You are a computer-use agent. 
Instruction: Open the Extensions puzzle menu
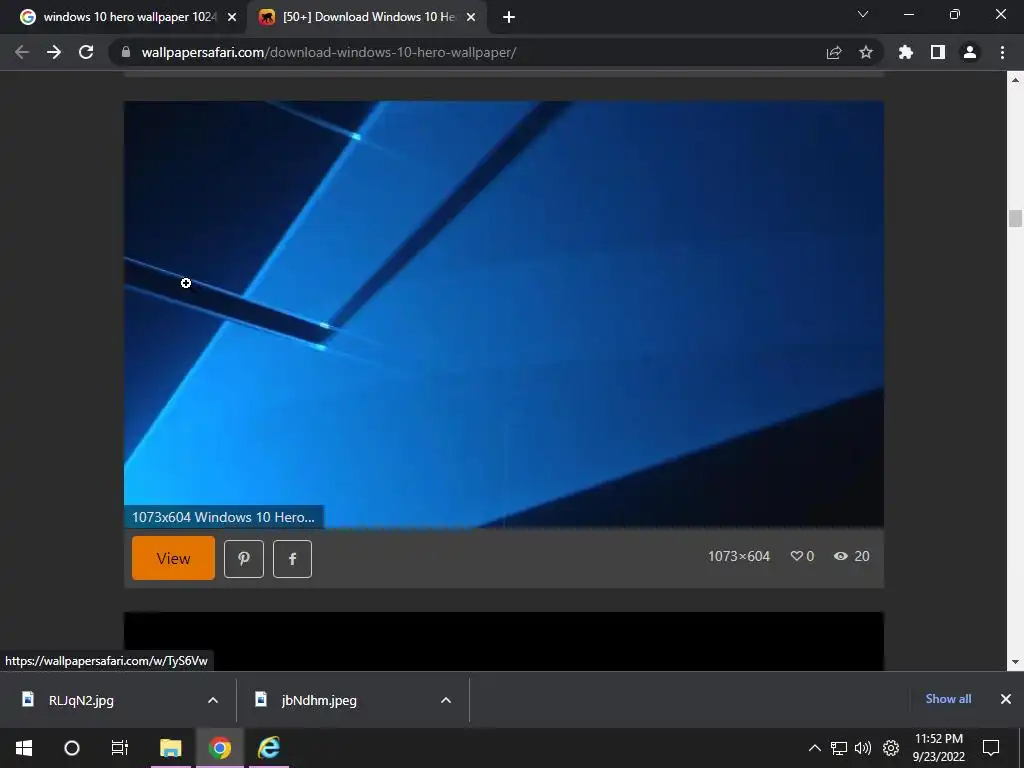pos(906,52)
